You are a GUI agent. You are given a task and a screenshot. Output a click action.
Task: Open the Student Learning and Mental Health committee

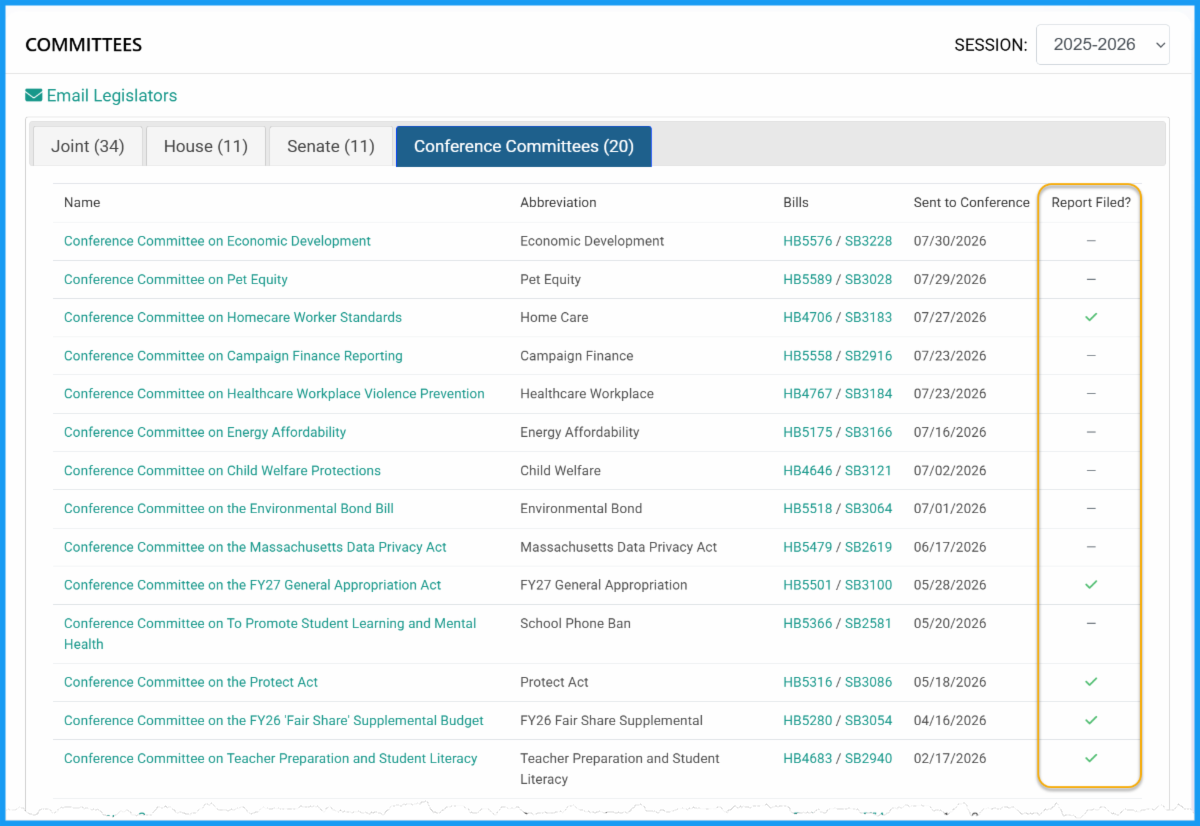pyautogui.click(x=270, y=634)
